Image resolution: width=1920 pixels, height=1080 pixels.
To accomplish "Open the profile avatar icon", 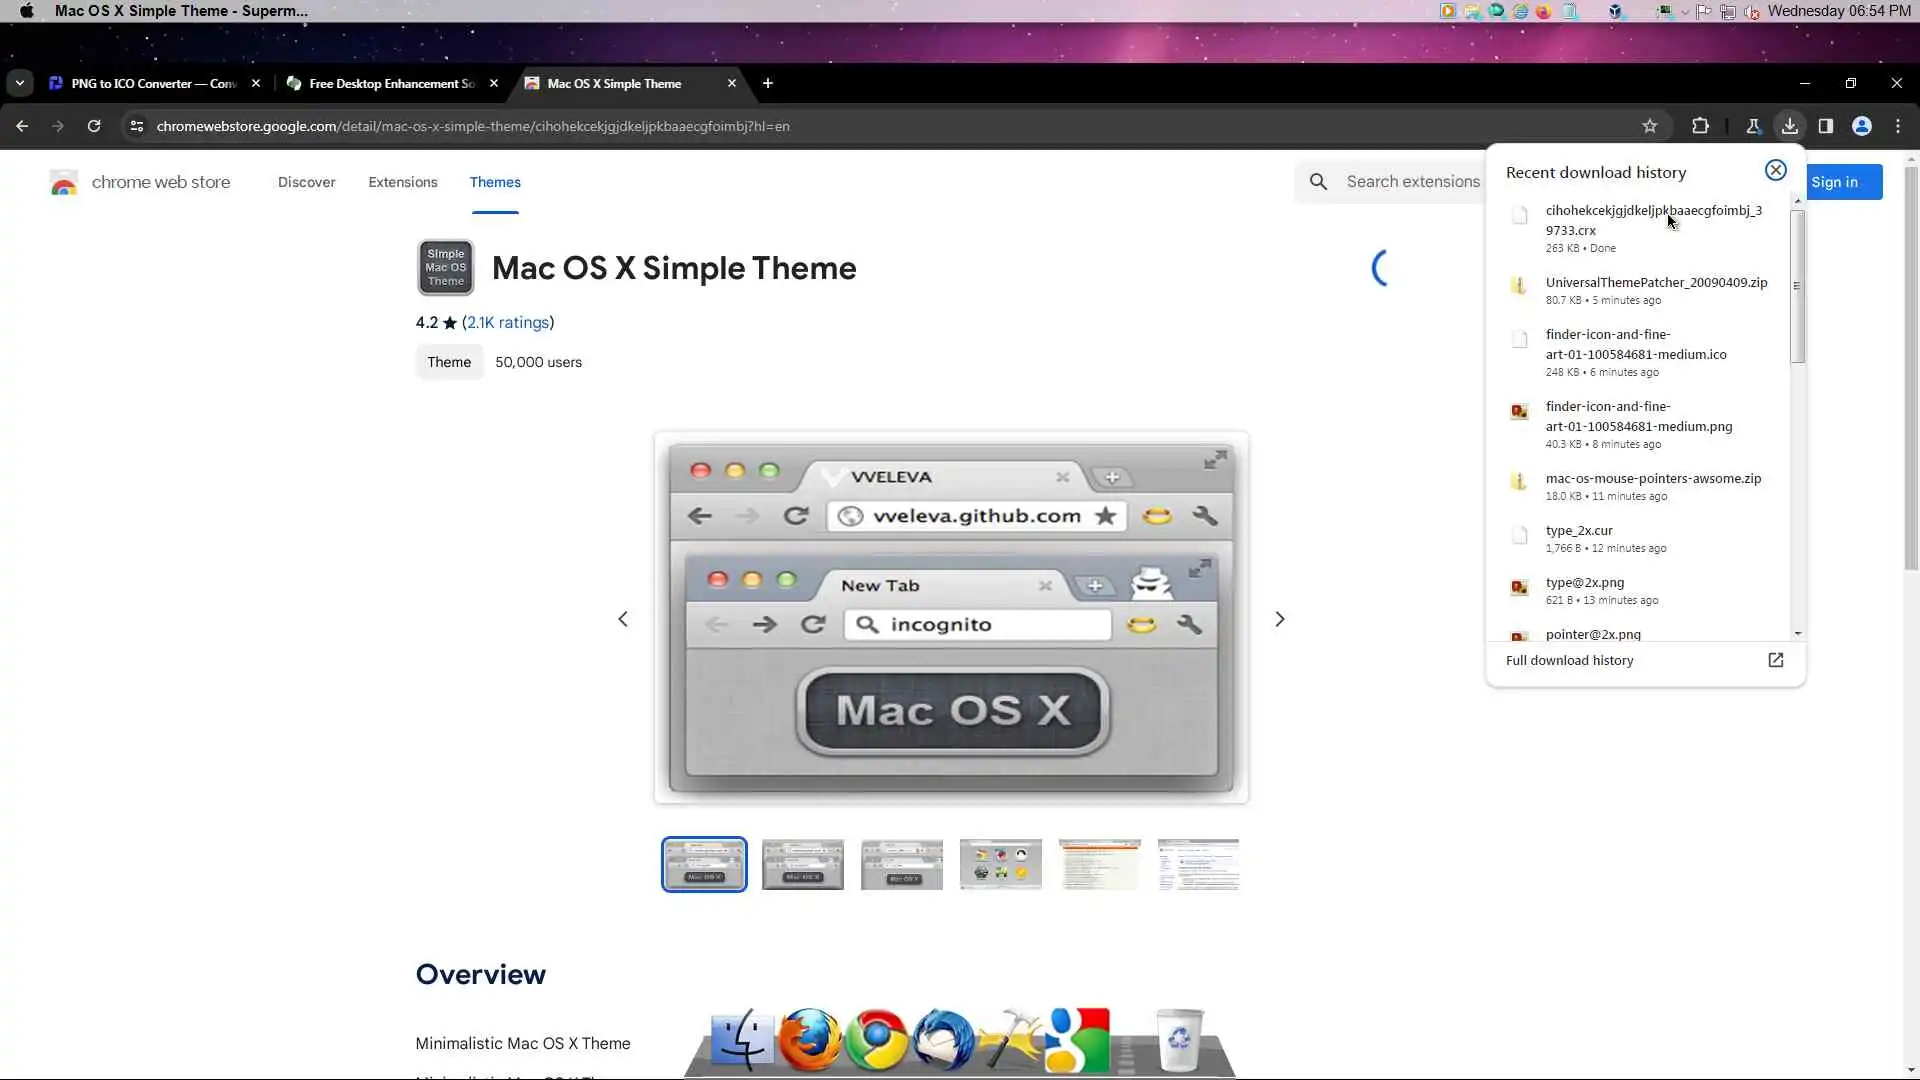I will pos(1862,126).
